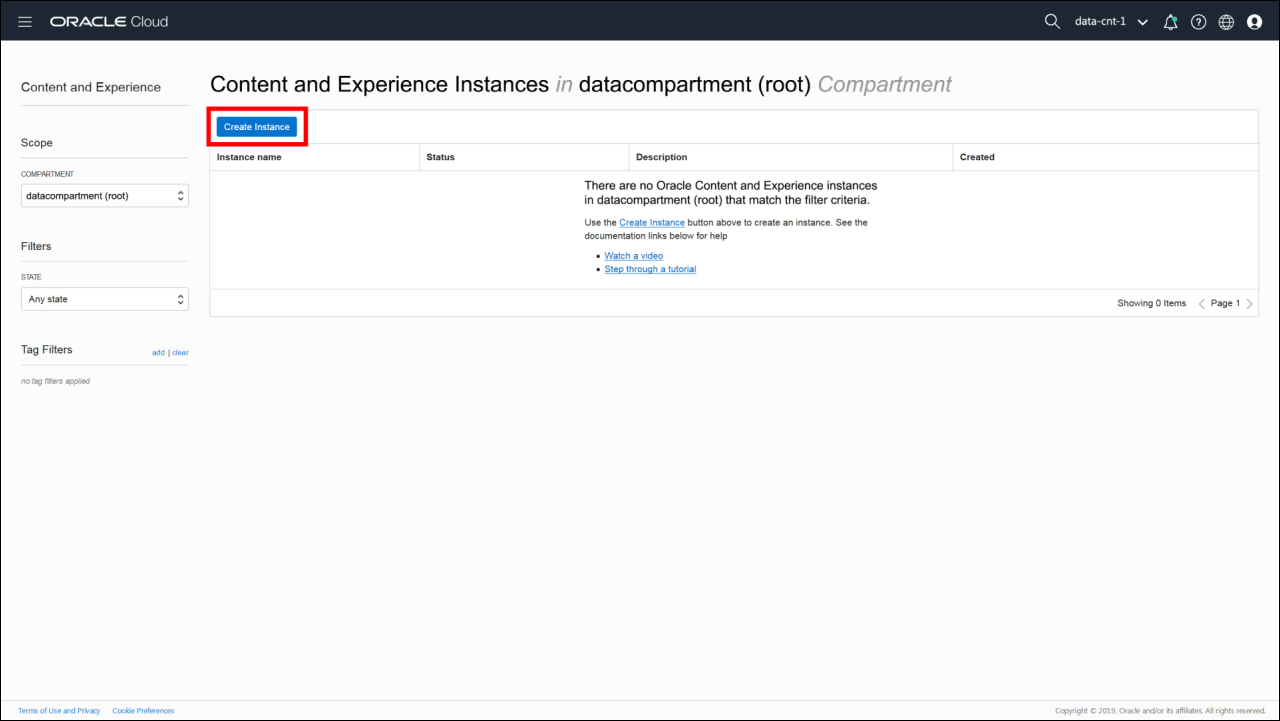Screen dimensions: 1280x721
Task: Go to next page arrow
Action: (x=1249, y=304)
